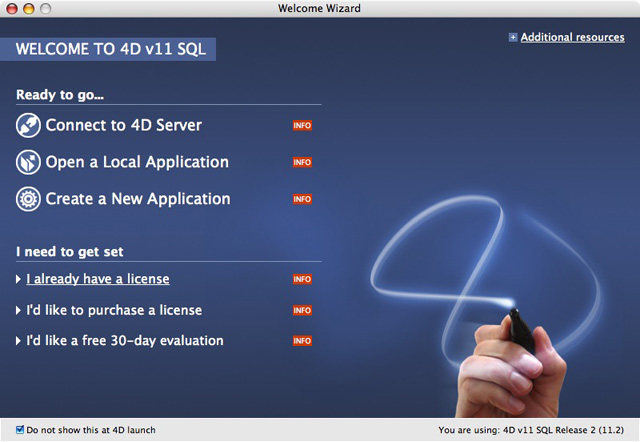
Task: Open the Additional resources link
Action: tap(572, 38)
